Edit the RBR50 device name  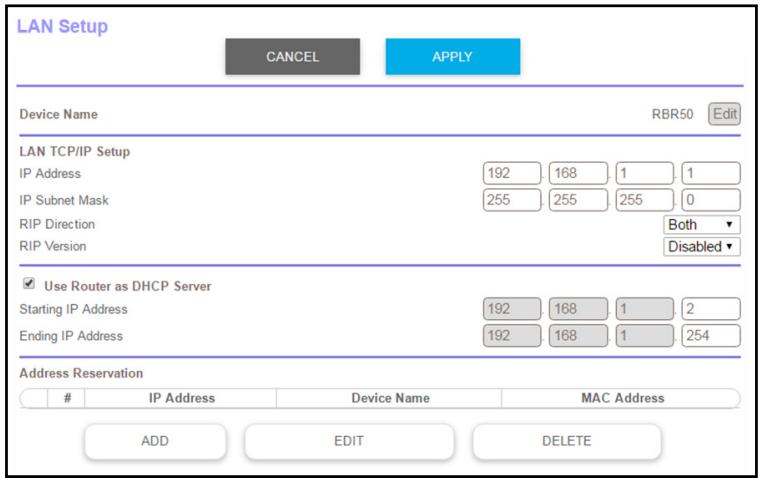click(x=724, y=114)
